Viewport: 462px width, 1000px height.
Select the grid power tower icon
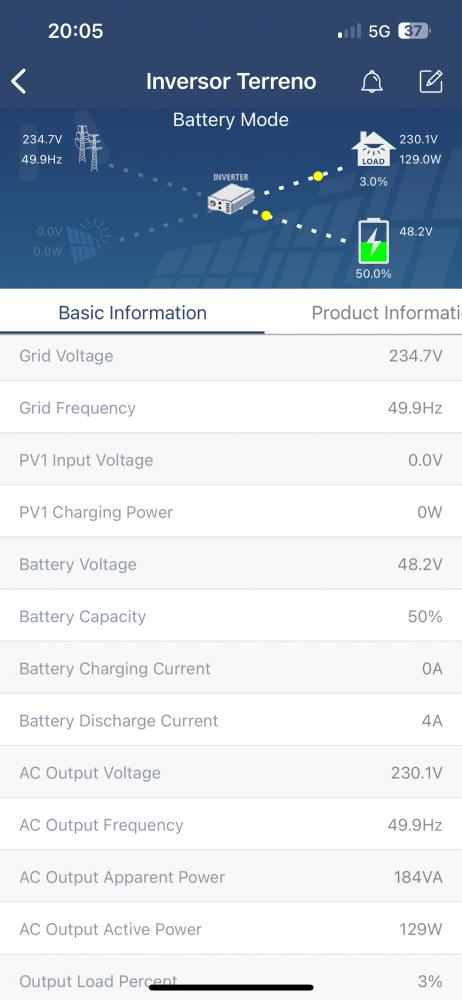click(88, 148)
